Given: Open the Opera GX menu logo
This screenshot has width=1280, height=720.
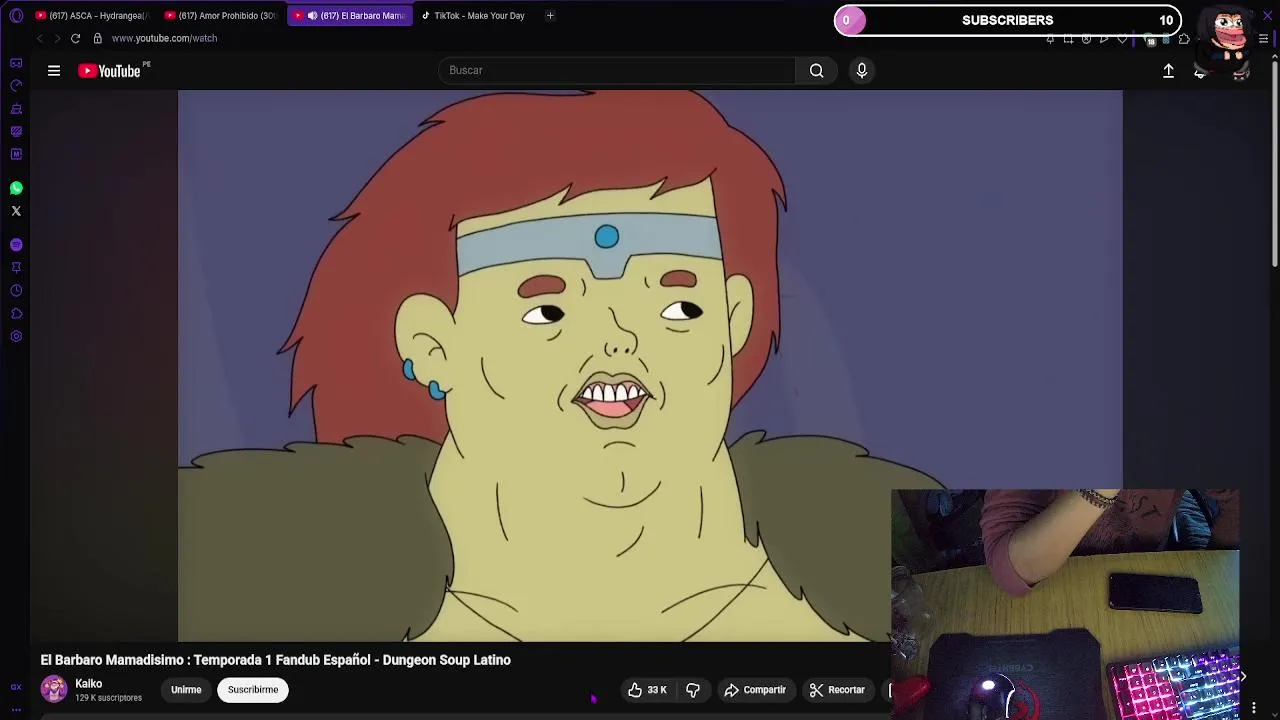Looking at the screenshot, I should 16,16.
